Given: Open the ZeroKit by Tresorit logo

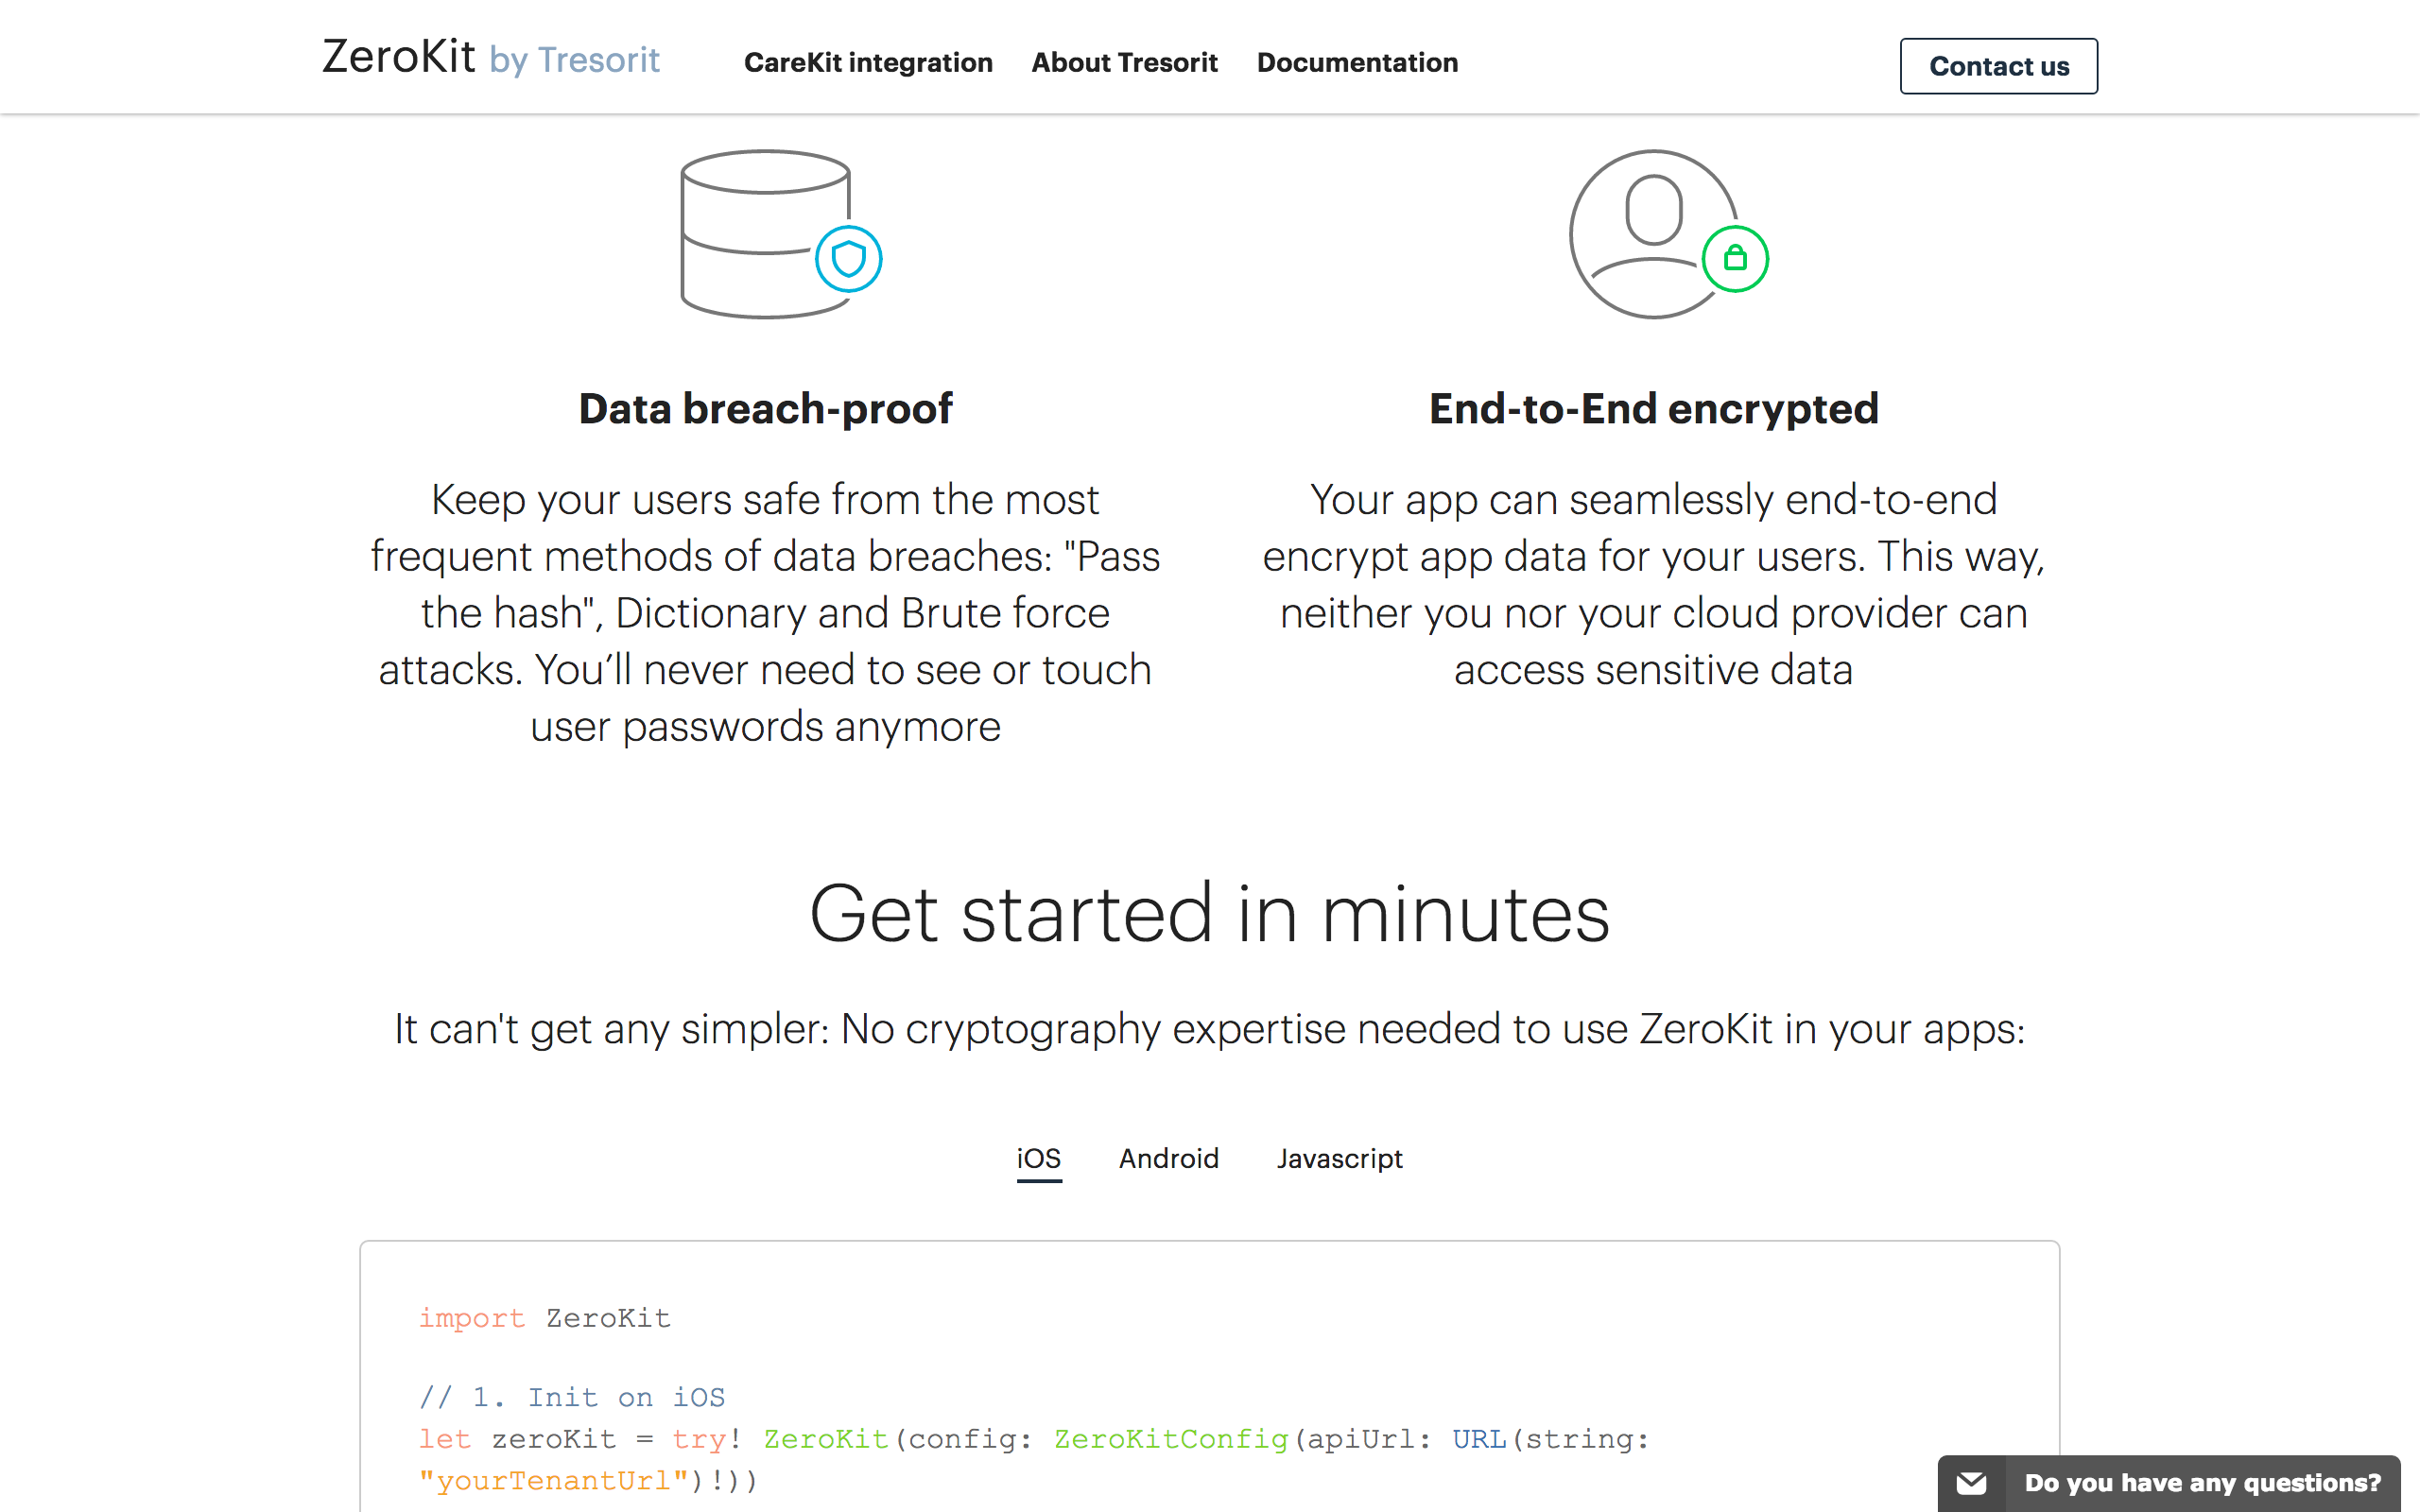Looking at the screenshot, I should [x=490, y=58].
